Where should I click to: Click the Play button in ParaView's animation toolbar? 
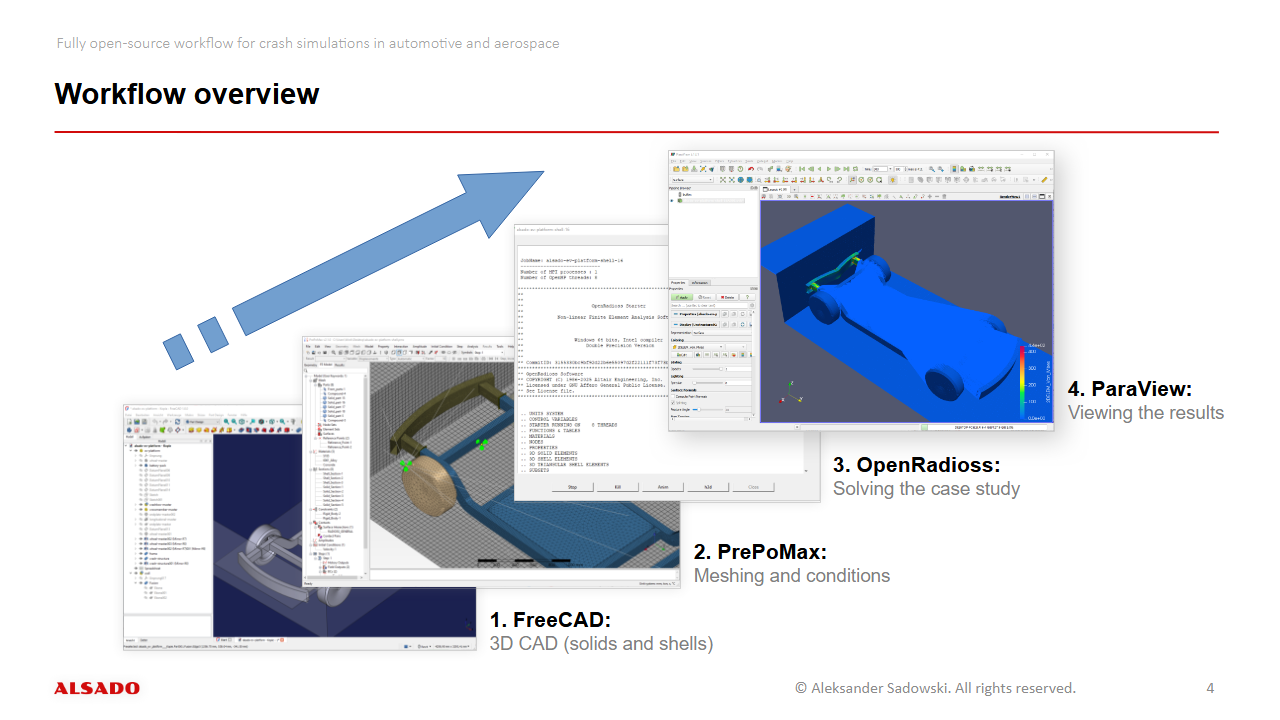(x=829, y=169)
